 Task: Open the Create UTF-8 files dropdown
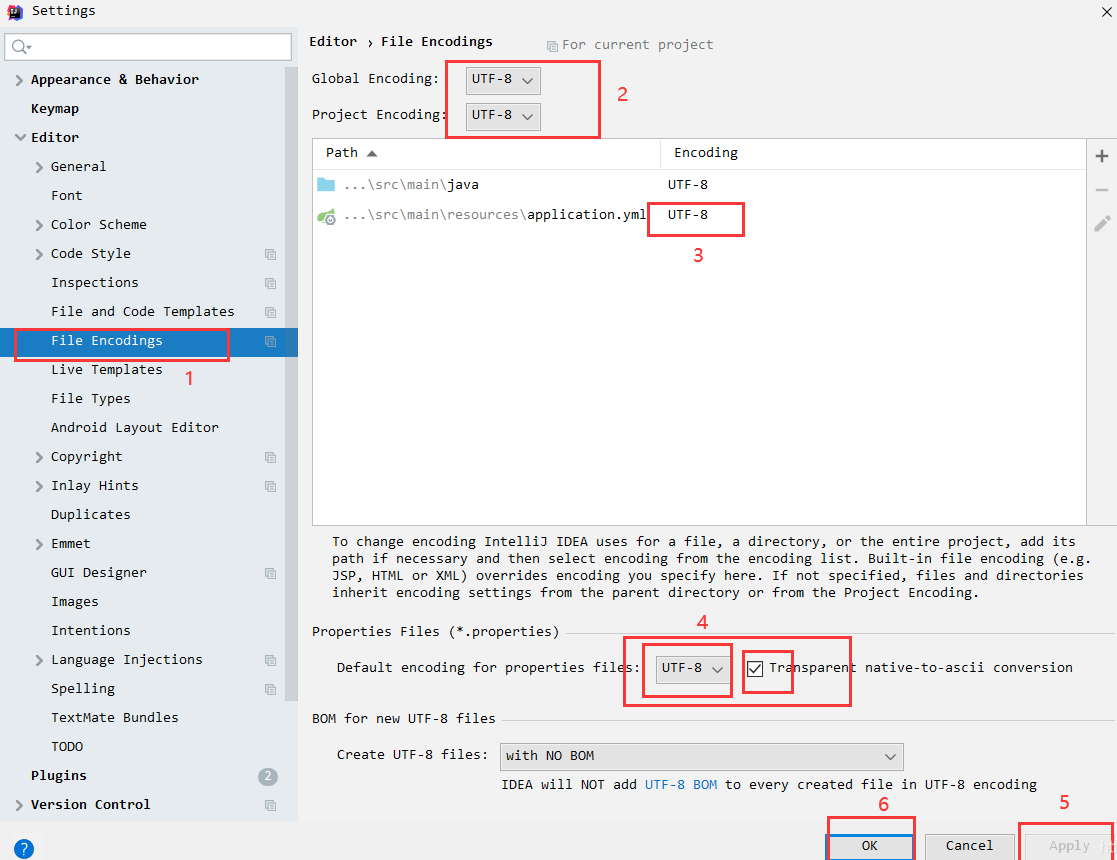(700, 757)
